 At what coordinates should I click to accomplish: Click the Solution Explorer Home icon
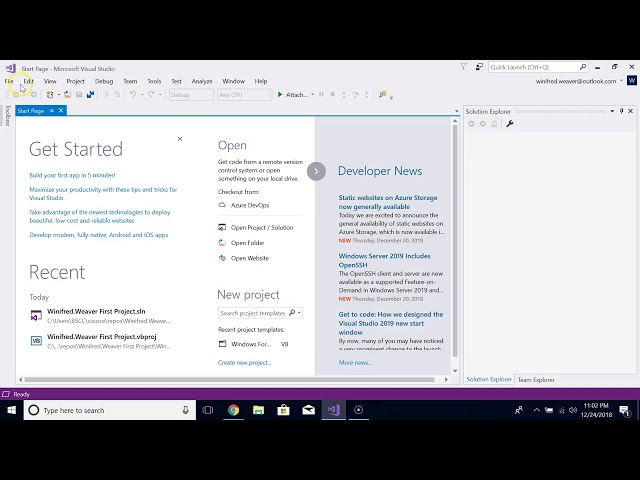(494, 124)
